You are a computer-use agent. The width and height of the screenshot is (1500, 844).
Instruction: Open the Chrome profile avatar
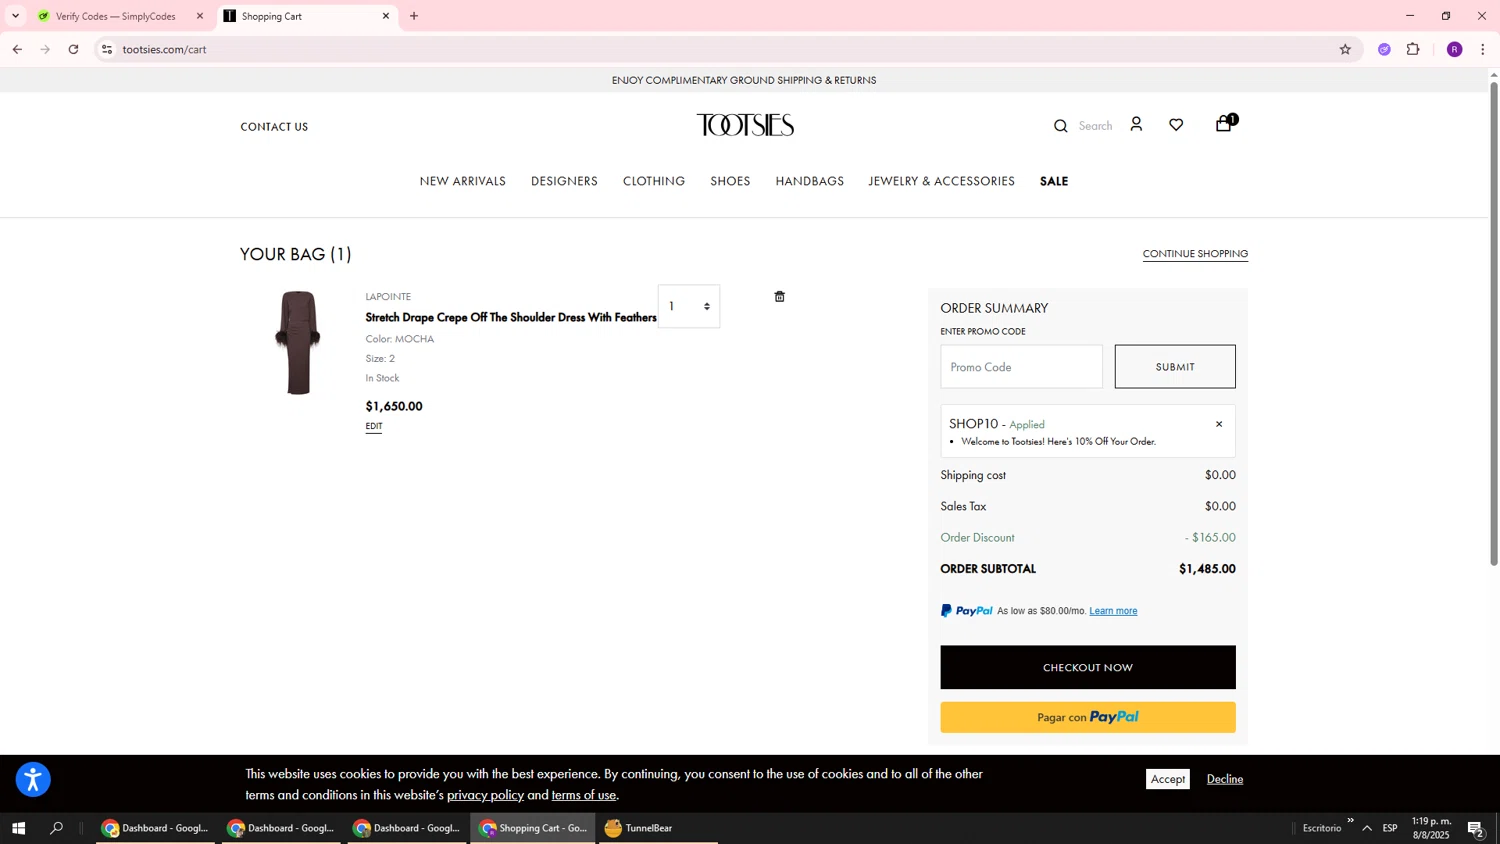1454,49
